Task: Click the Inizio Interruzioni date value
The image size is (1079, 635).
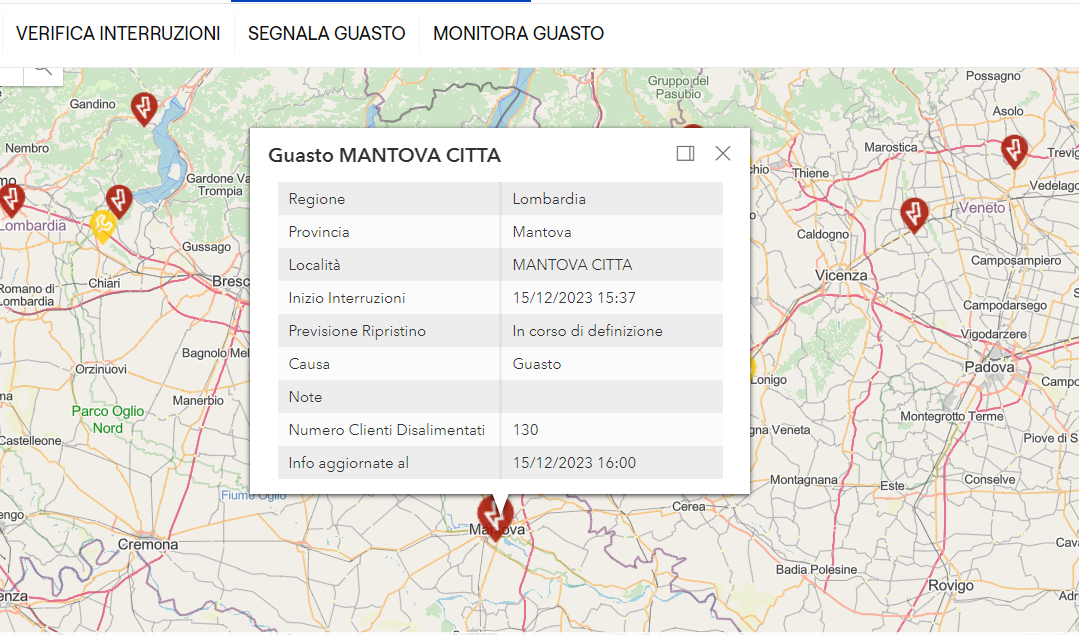Action: click(574, 298)
